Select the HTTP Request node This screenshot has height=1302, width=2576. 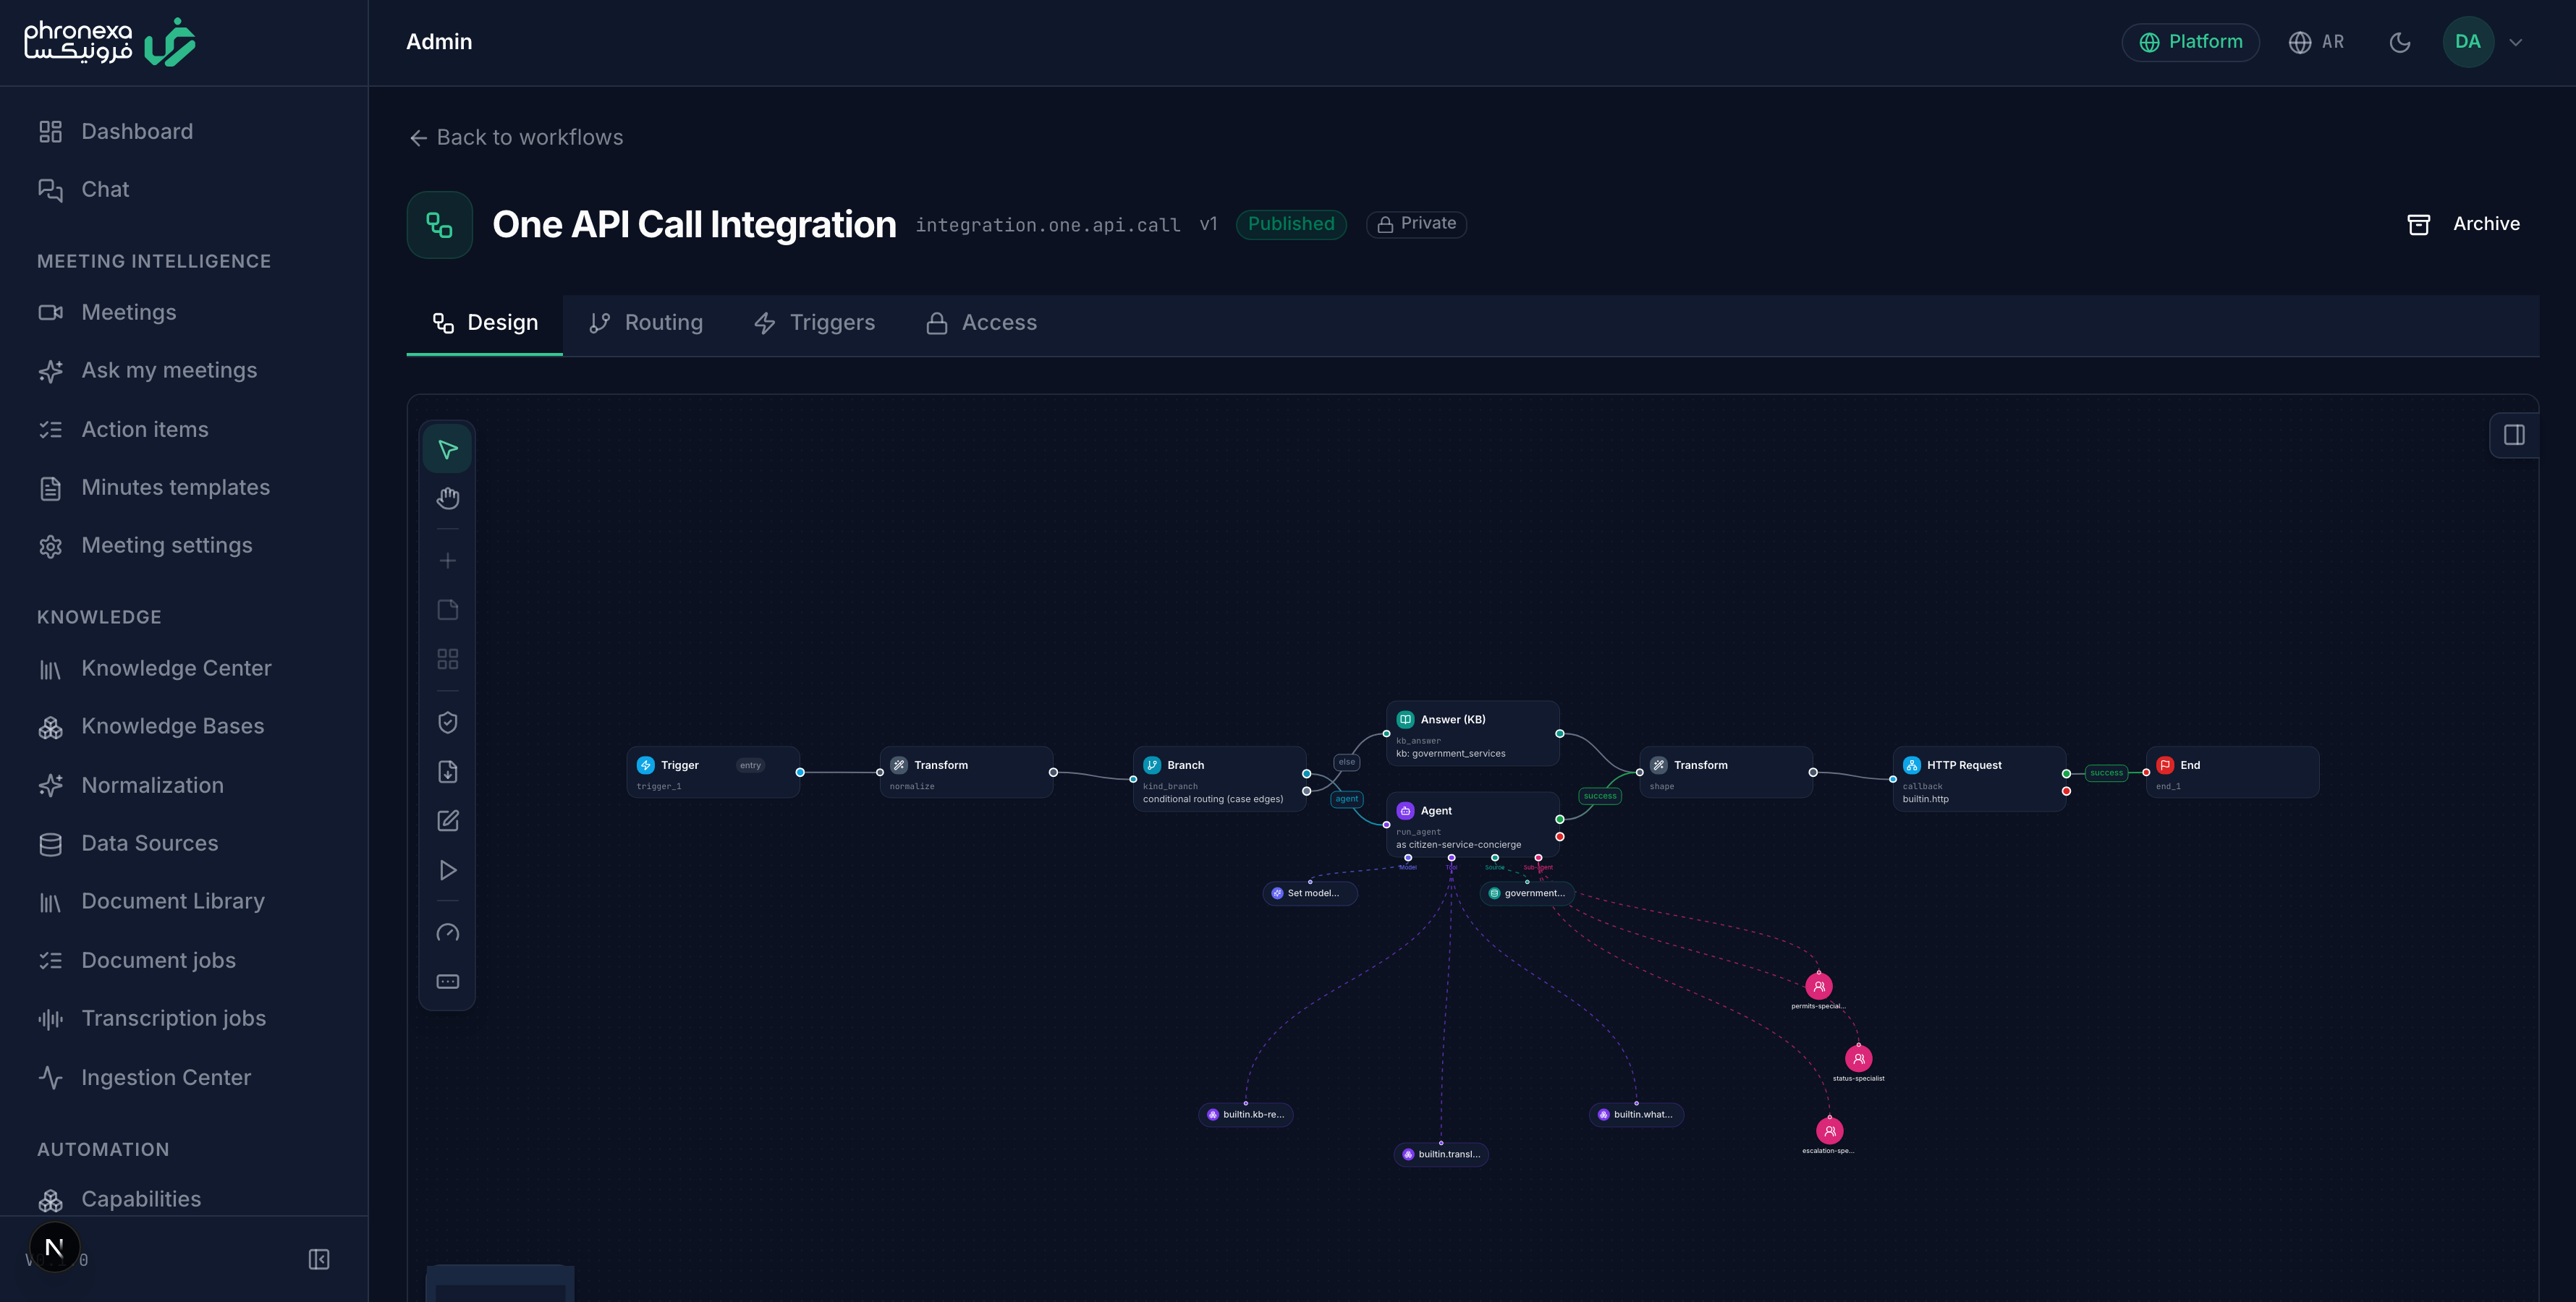click(x=1979, y=779)
